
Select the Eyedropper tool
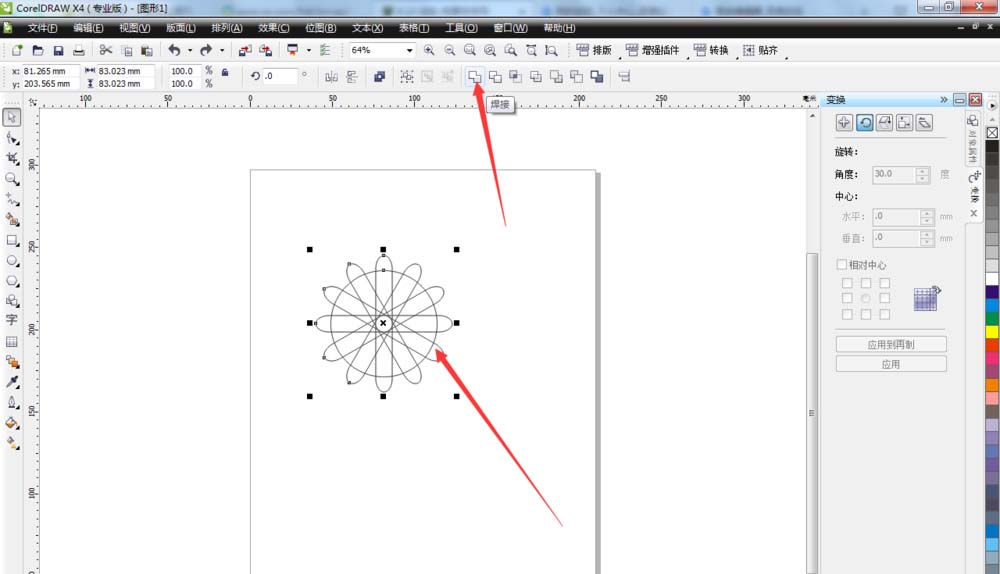11,382
